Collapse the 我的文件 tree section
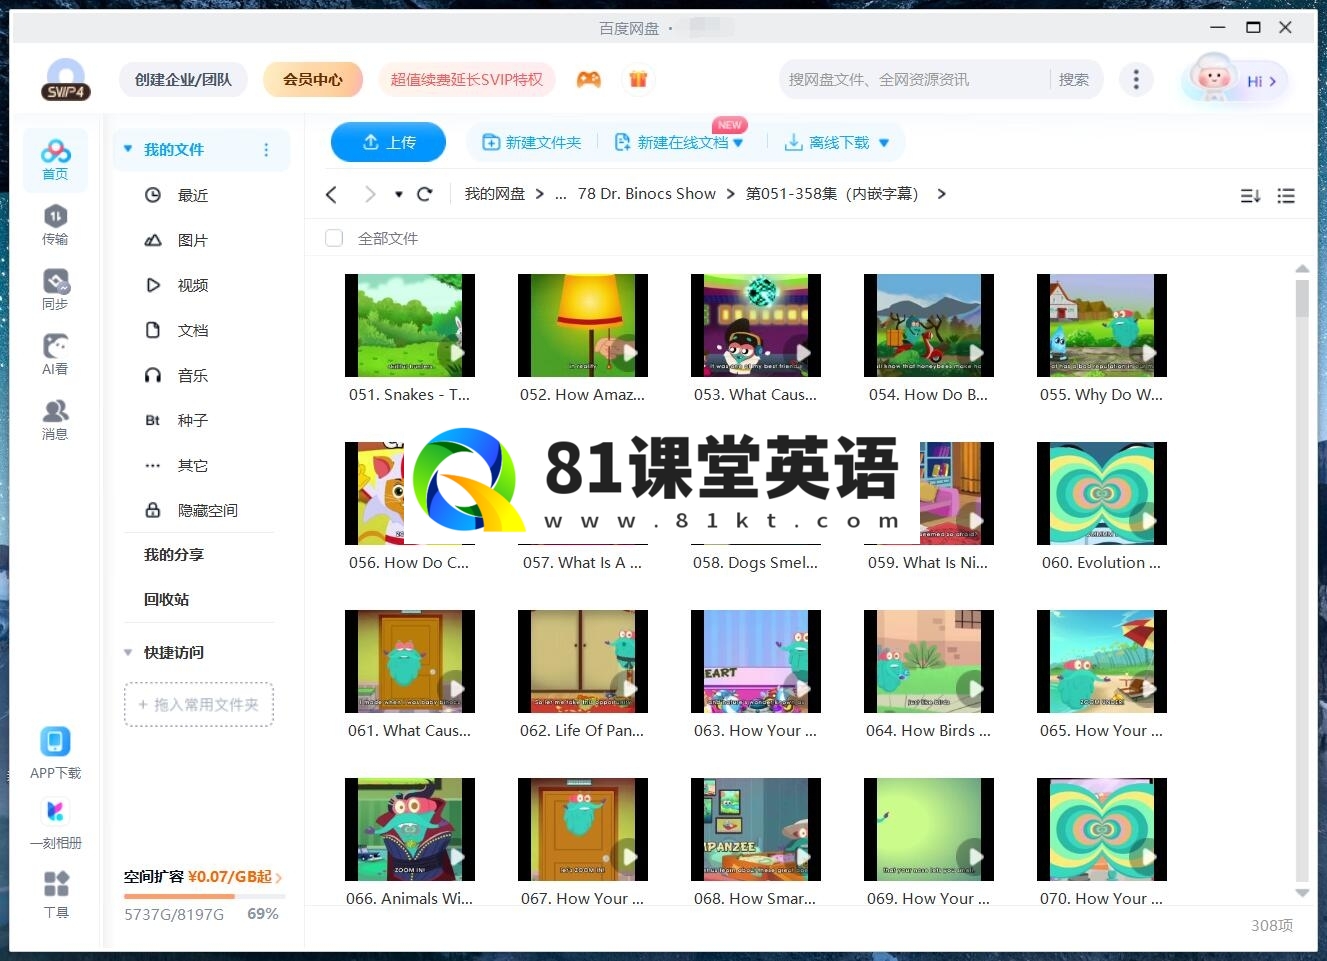The image size is (1327, 961). pyautogui.click(x=128, y=149)
